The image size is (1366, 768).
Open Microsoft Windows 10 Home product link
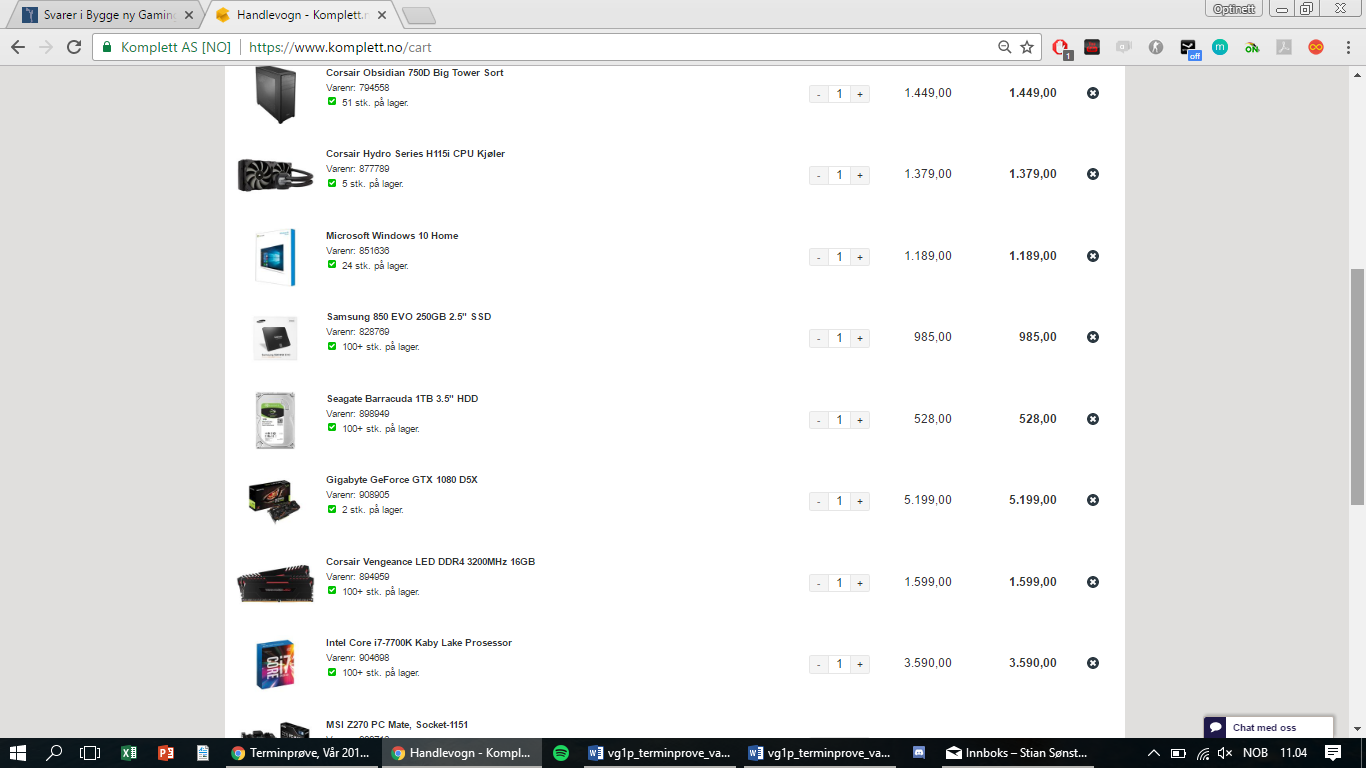(392, 236)
